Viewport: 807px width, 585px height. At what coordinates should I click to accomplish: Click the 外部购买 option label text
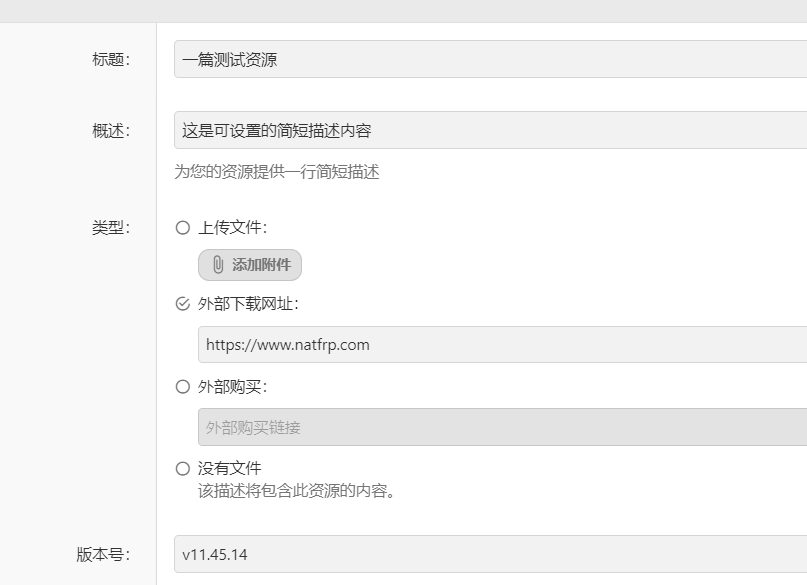point(231,387)
